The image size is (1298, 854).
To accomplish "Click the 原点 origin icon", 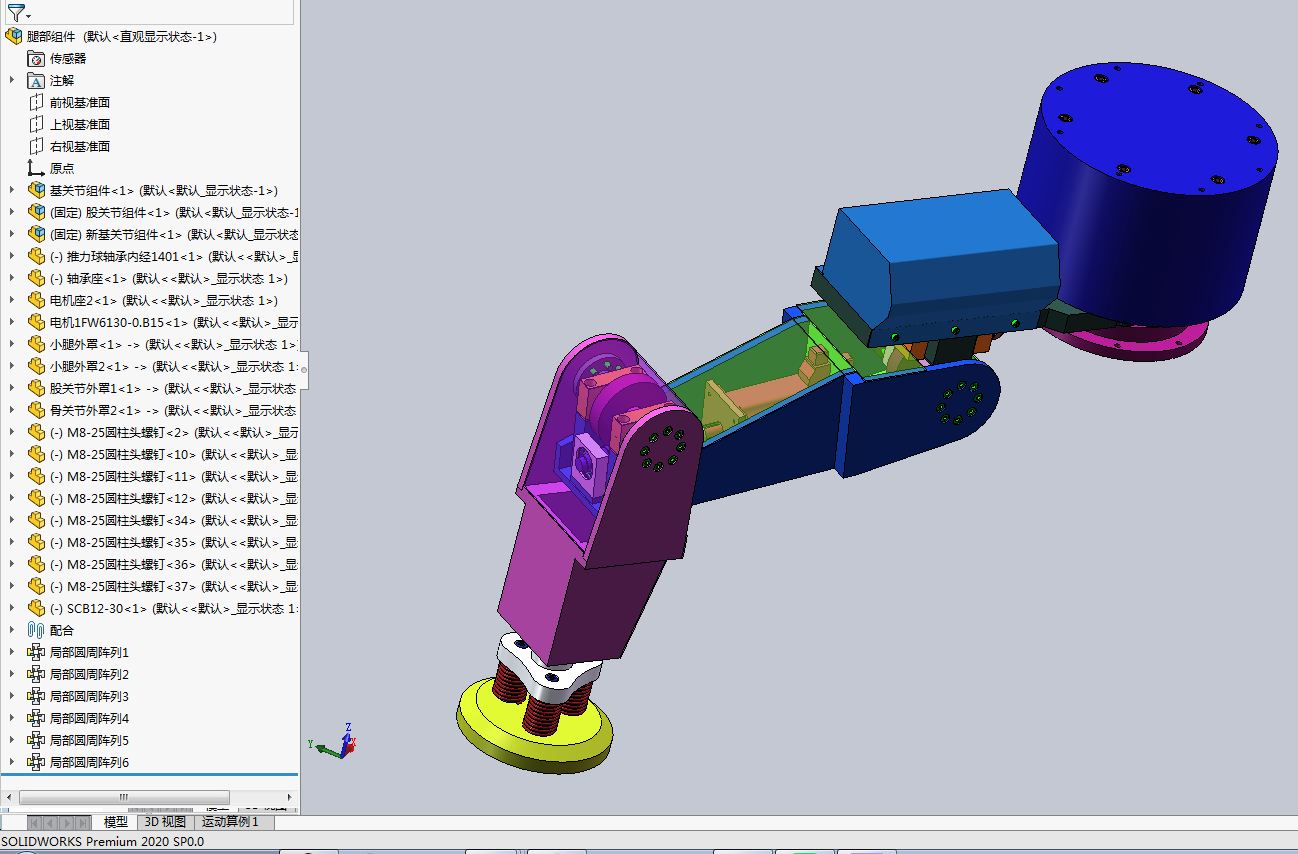I will (36, 168).
